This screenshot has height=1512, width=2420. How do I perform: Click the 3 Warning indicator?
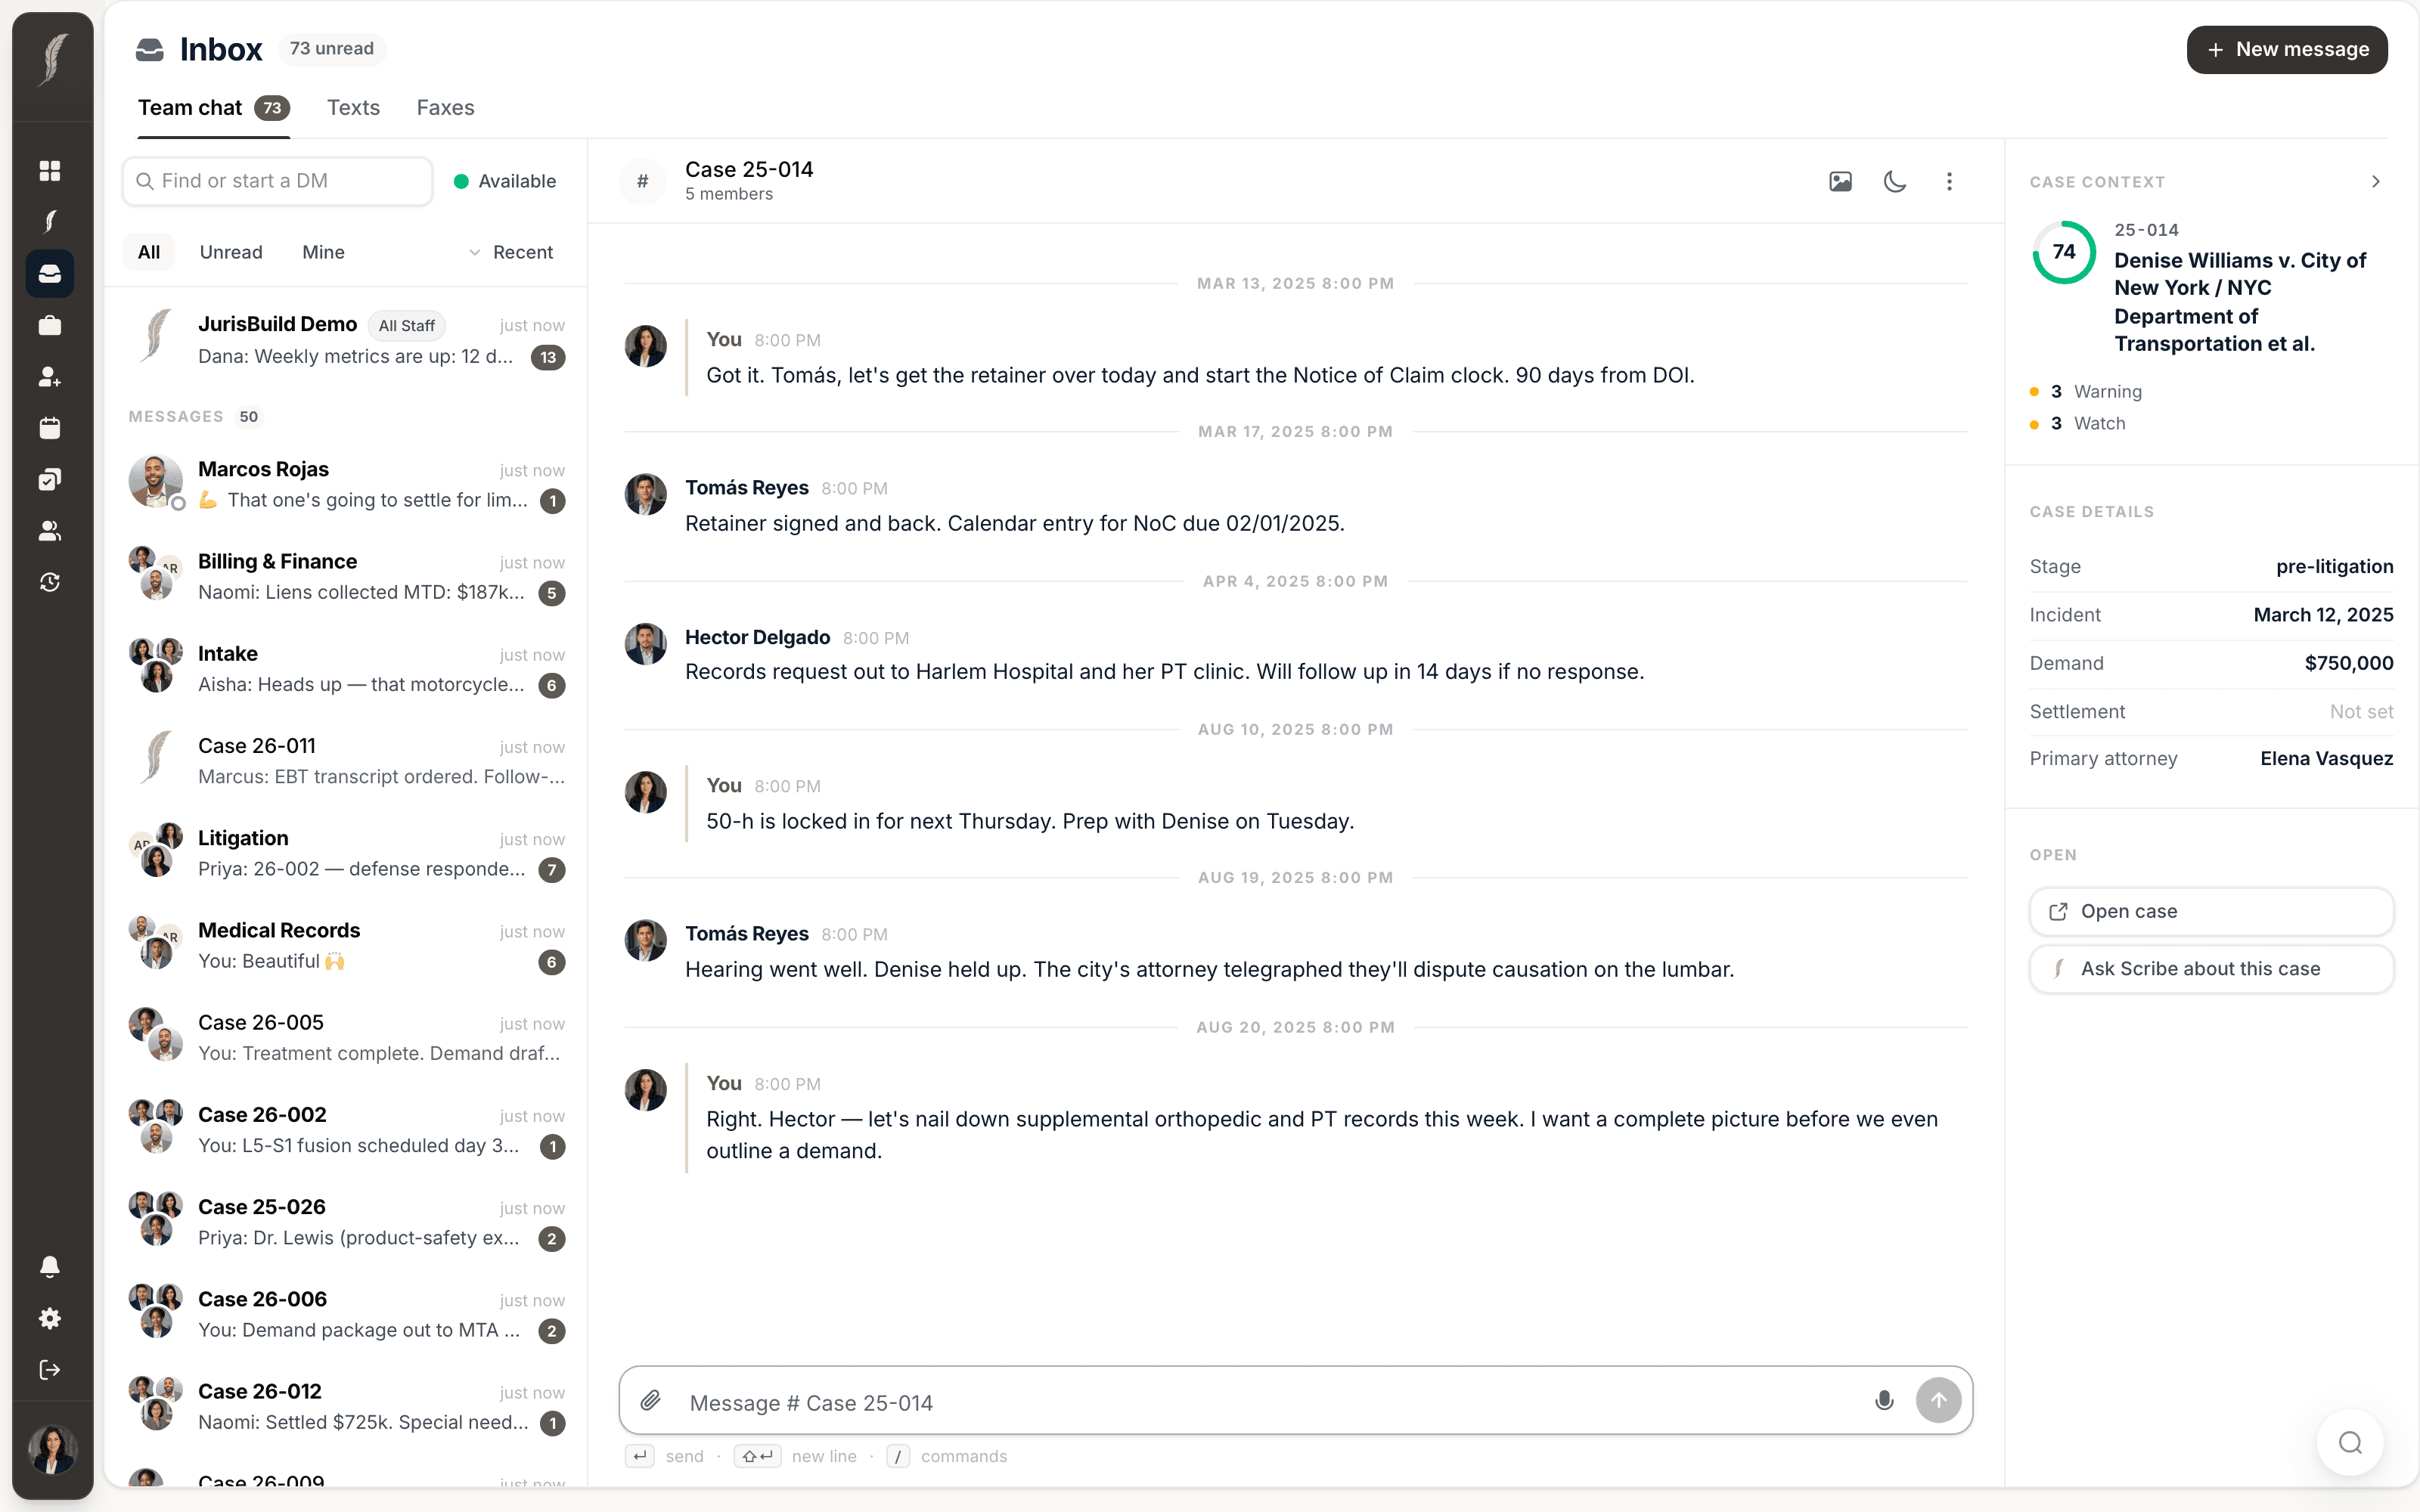click(x=2086, y=392)
